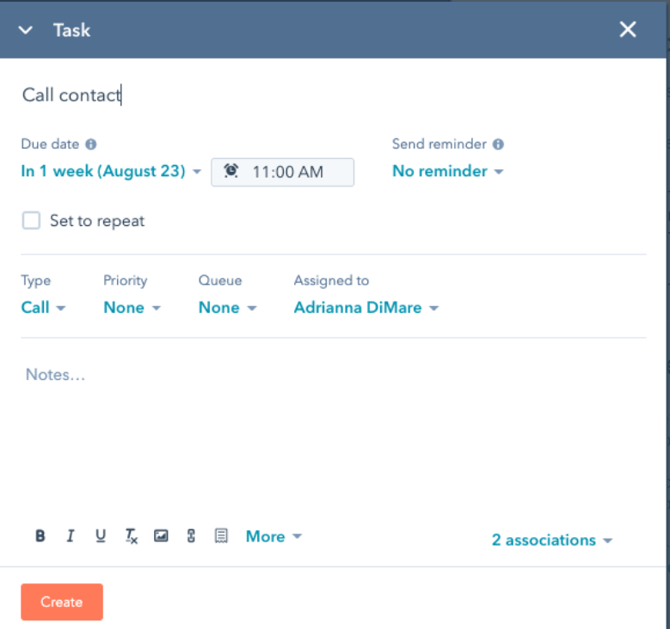Open the Queue dropdown showing None

(x=227, y=307)
